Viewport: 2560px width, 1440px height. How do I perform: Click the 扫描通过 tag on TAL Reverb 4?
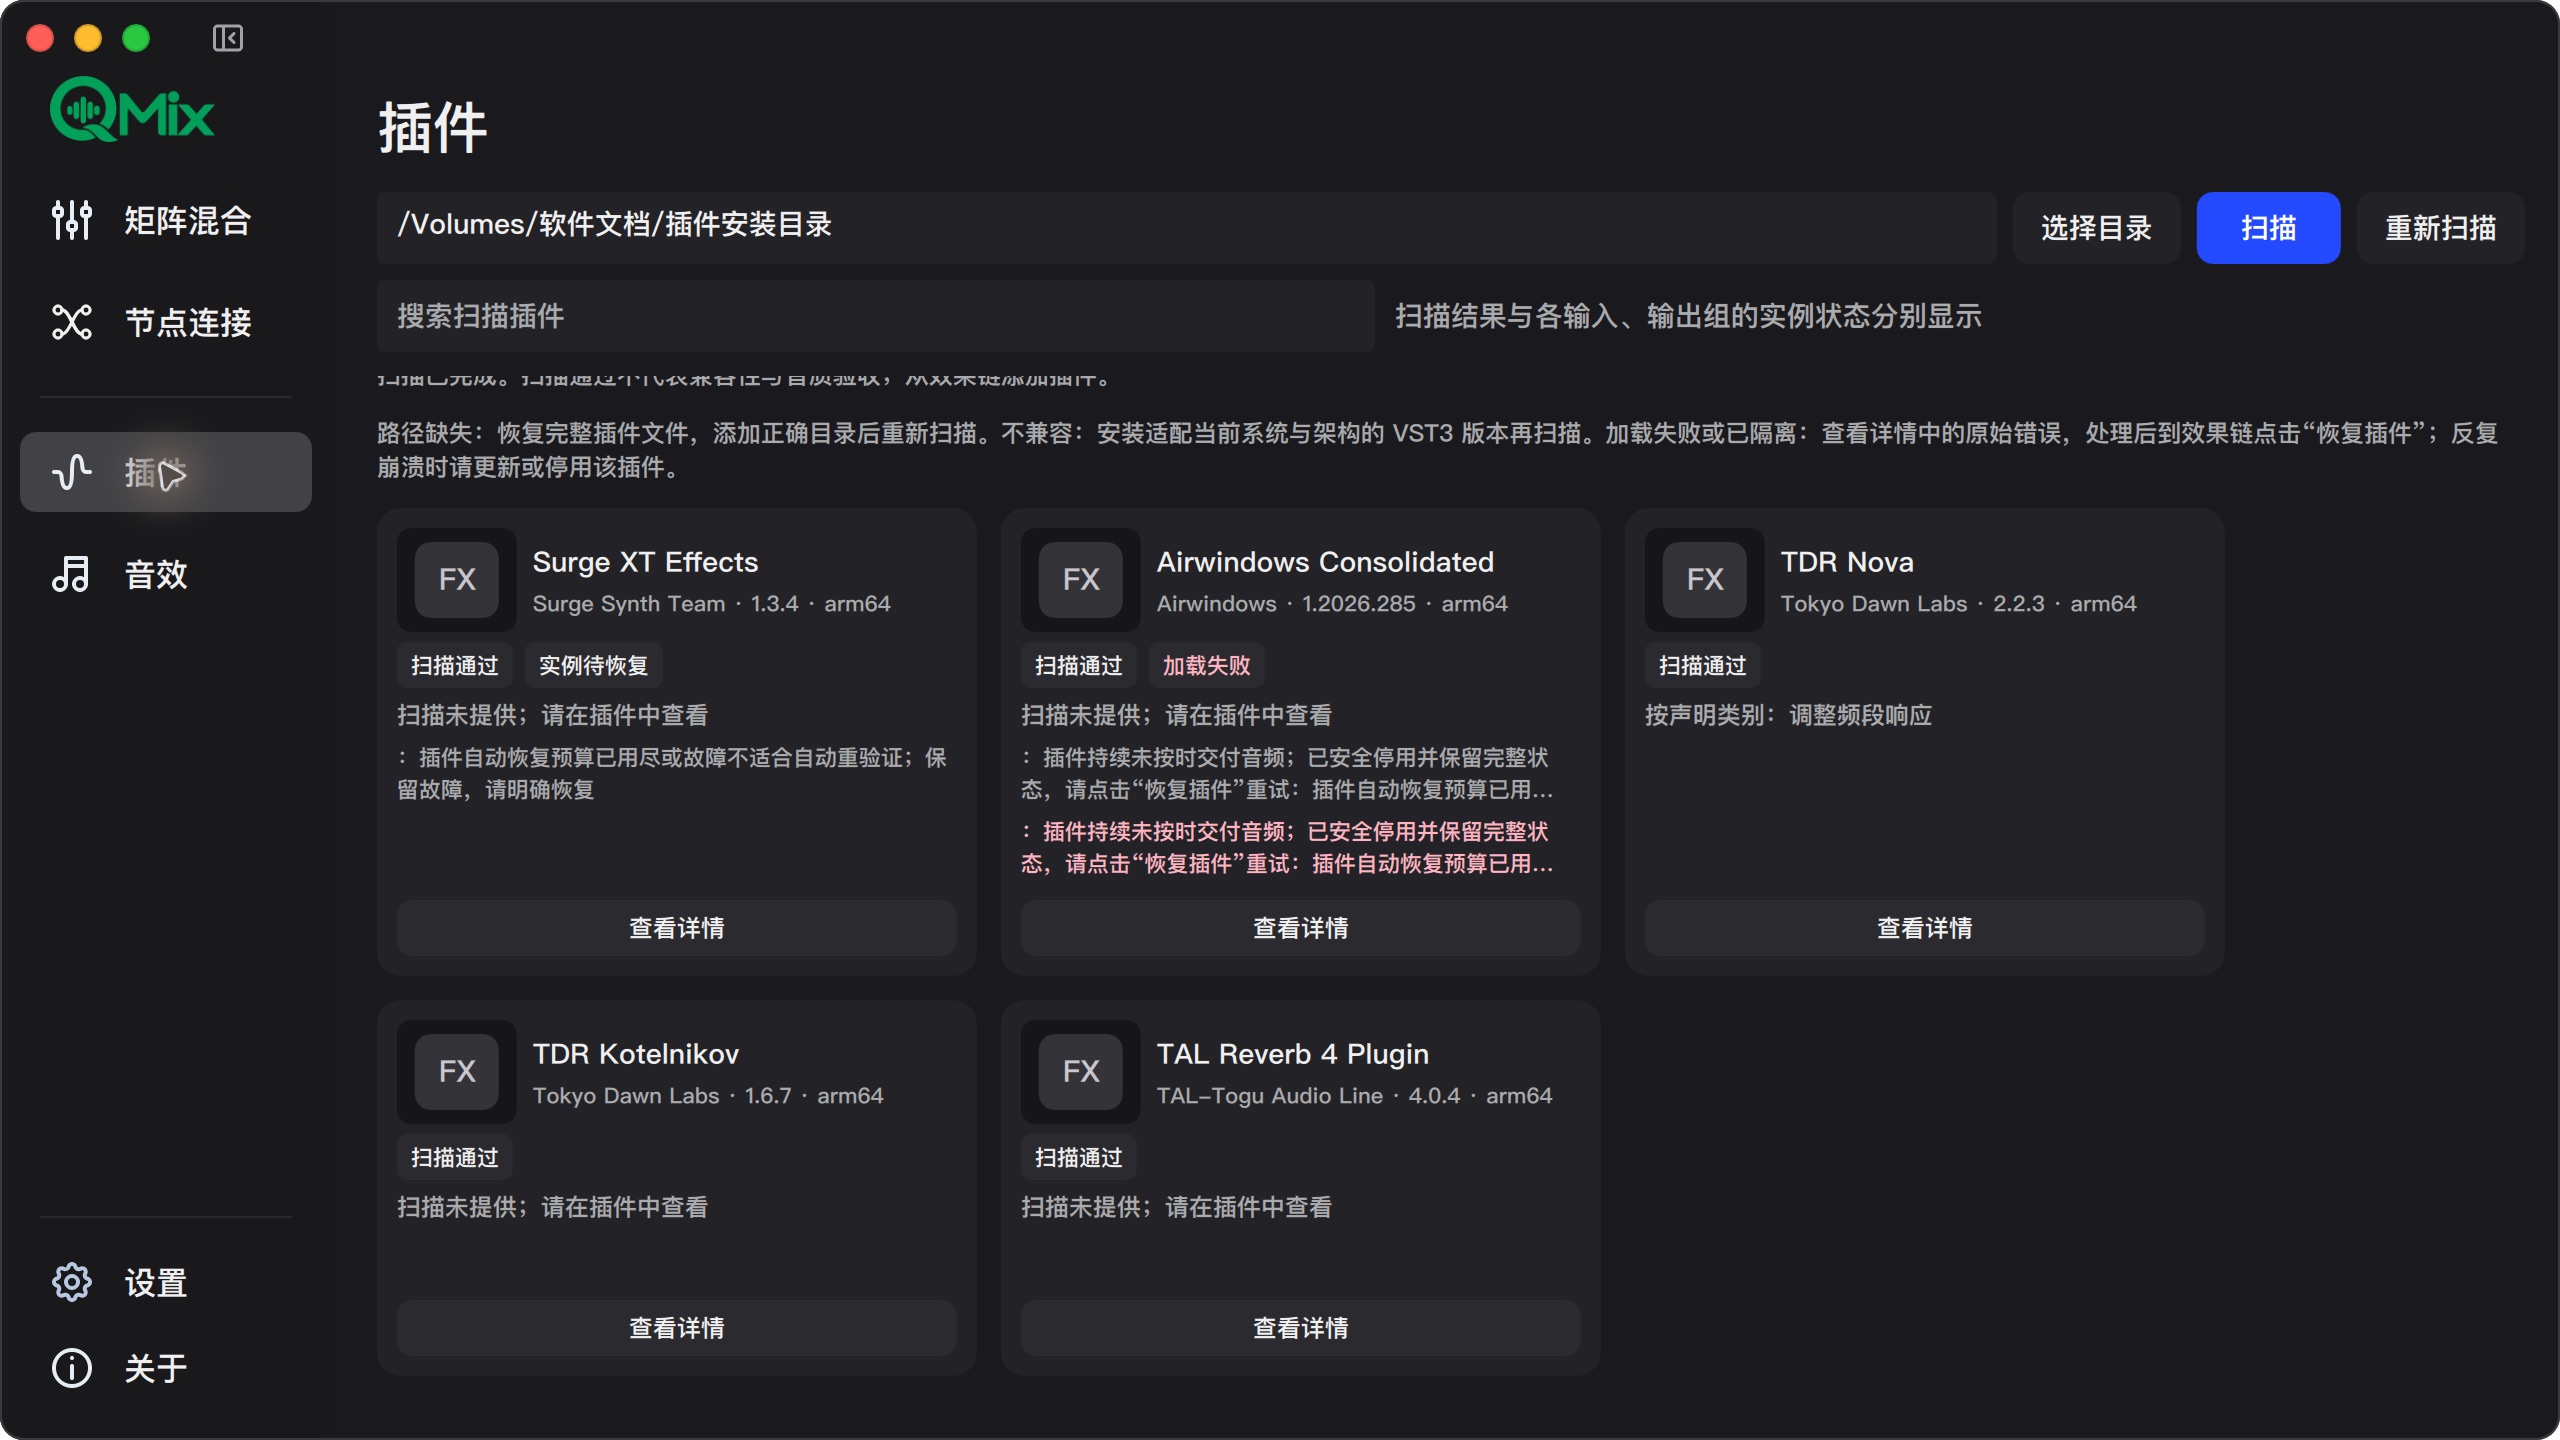(x=1078, y=1158)
